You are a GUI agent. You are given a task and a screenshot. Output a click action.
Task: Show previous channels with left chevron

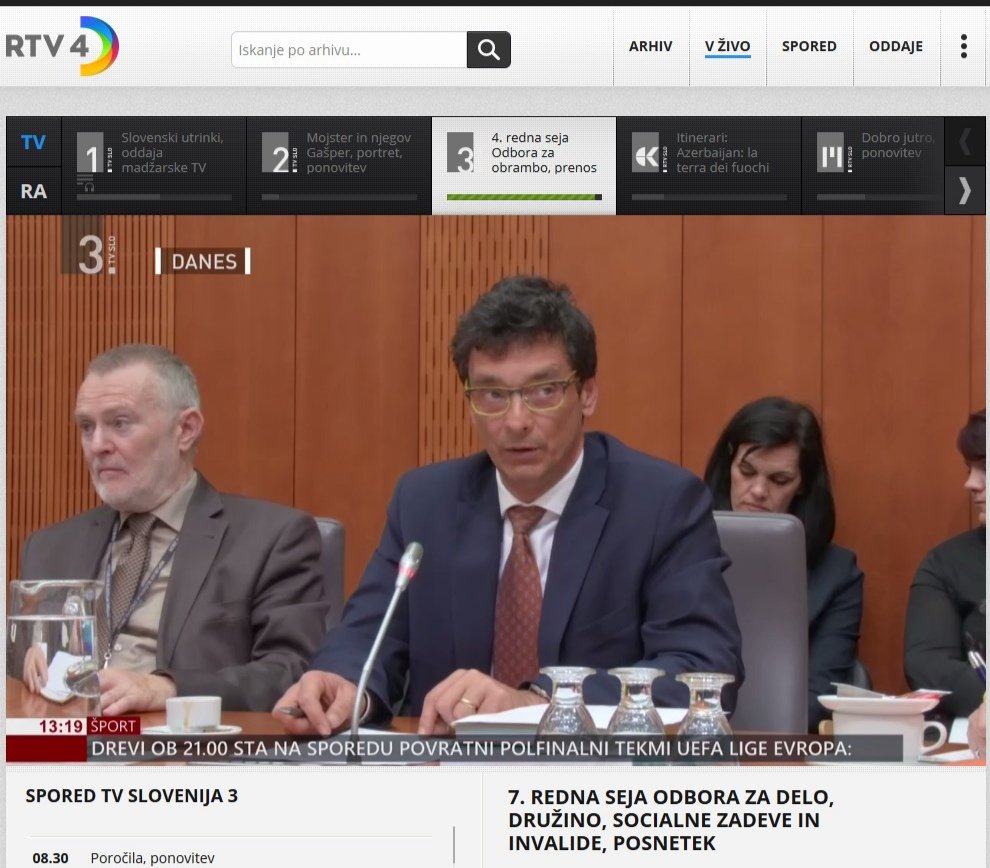point(964,141)
